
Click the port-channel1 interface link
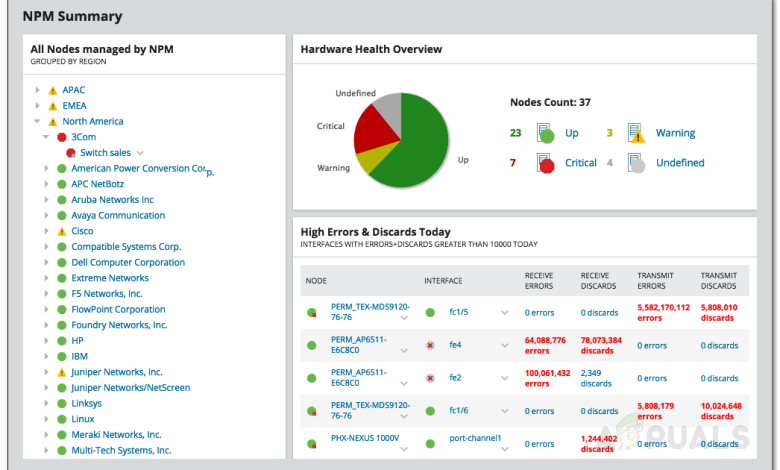[x=475, y=438]
